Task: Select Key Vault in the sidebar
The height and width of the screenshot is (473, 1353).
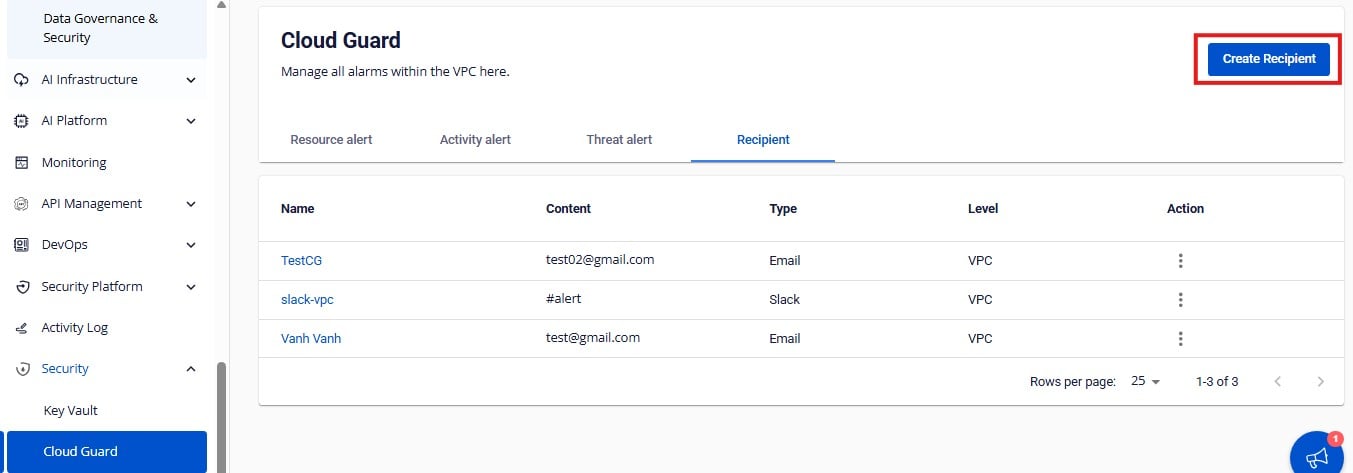Action: pyautogui.click(x=70, y=411)
